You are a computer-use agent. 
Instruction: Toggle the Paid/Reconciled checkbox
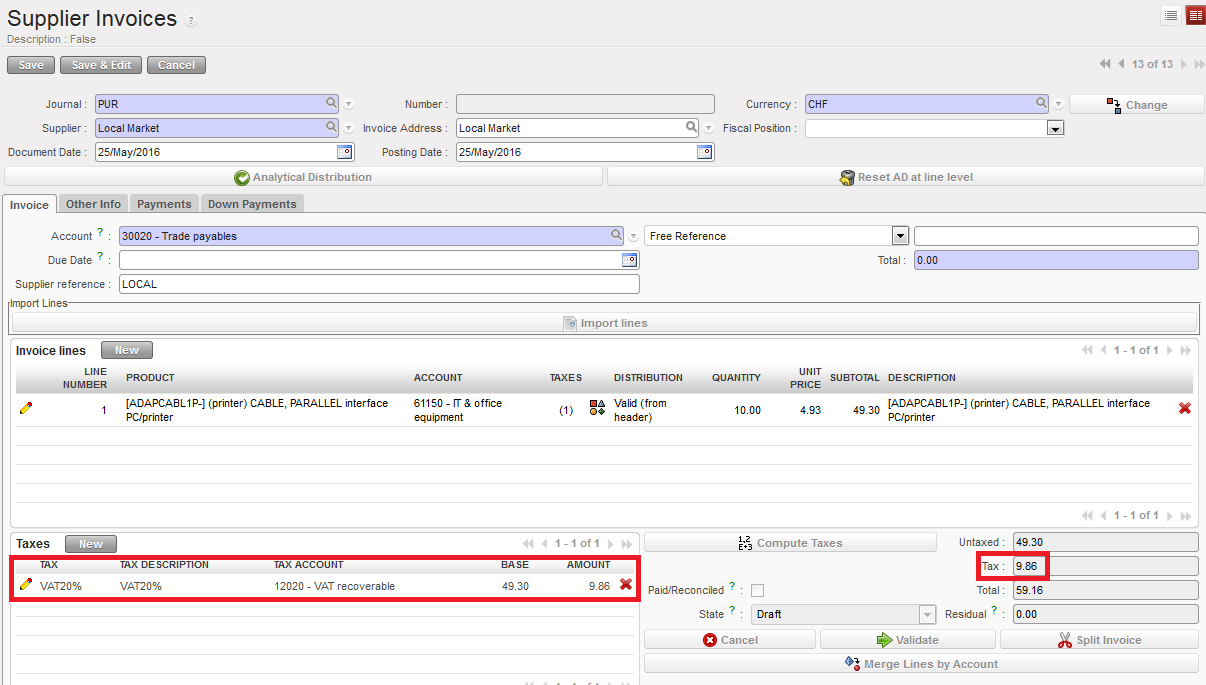click(x=757, y=590)
